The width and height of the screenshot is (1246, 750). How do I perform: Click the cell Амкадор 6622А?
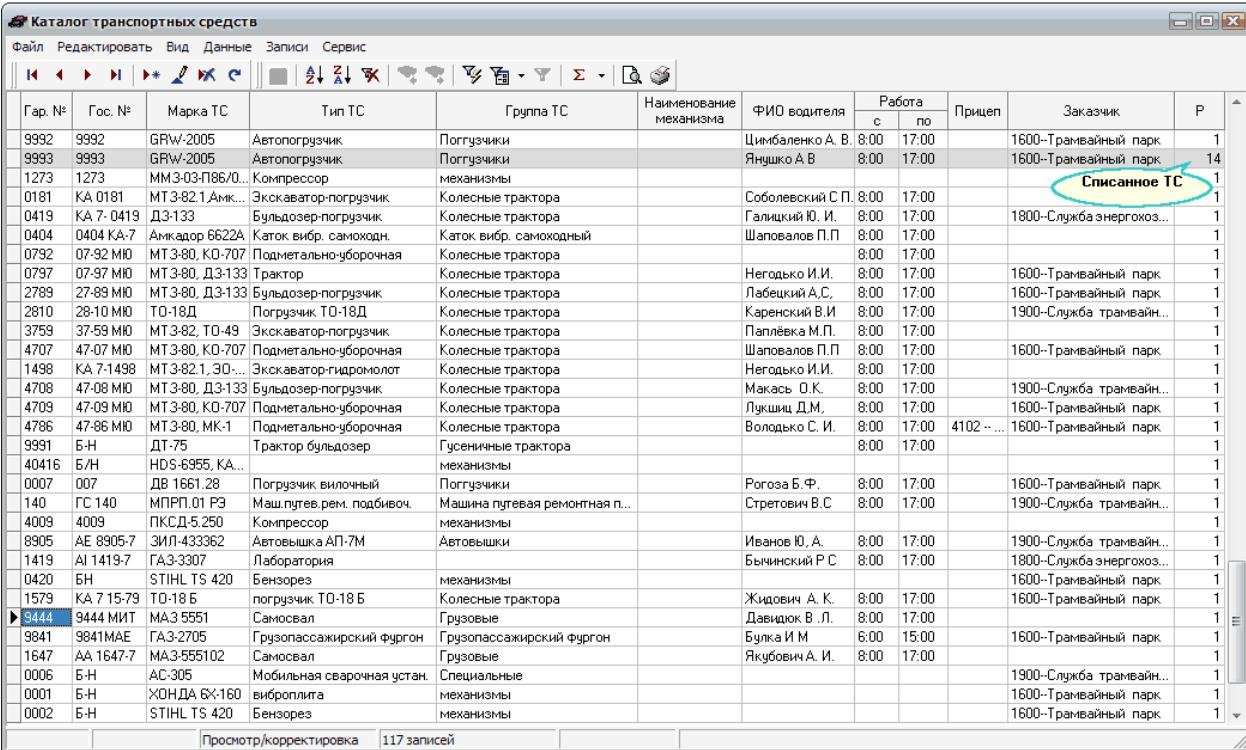pyautogui.click(x=197, y=234)
